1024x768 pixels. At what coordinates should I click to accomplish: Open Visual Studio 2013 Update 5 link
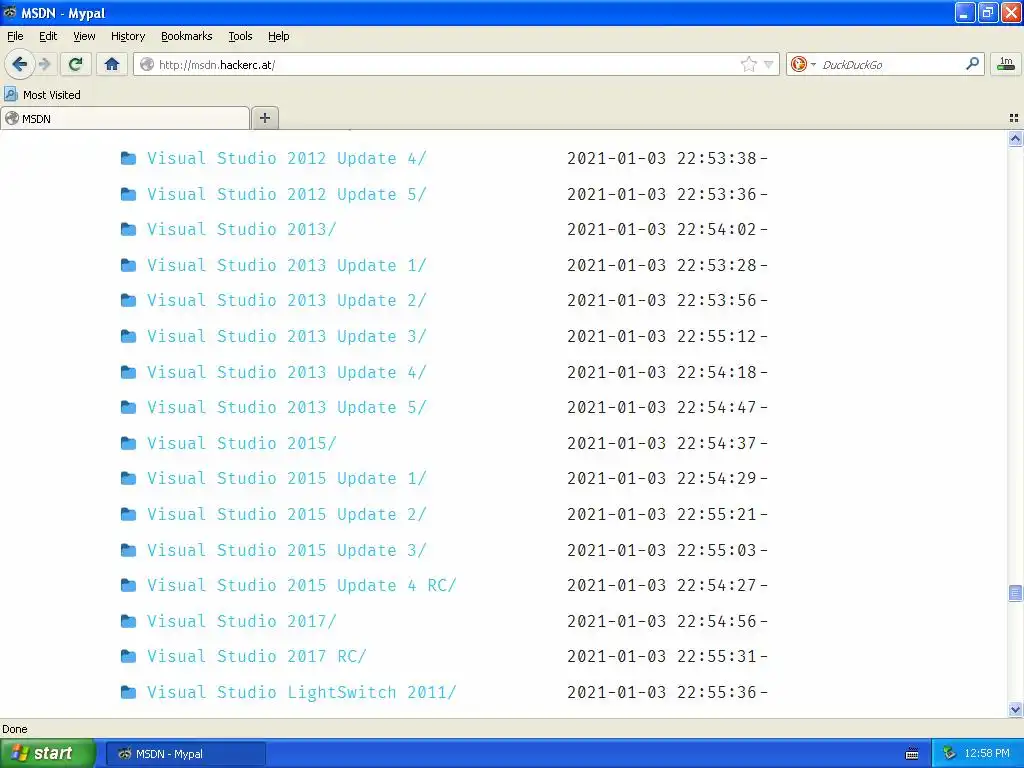coord(287,408)
